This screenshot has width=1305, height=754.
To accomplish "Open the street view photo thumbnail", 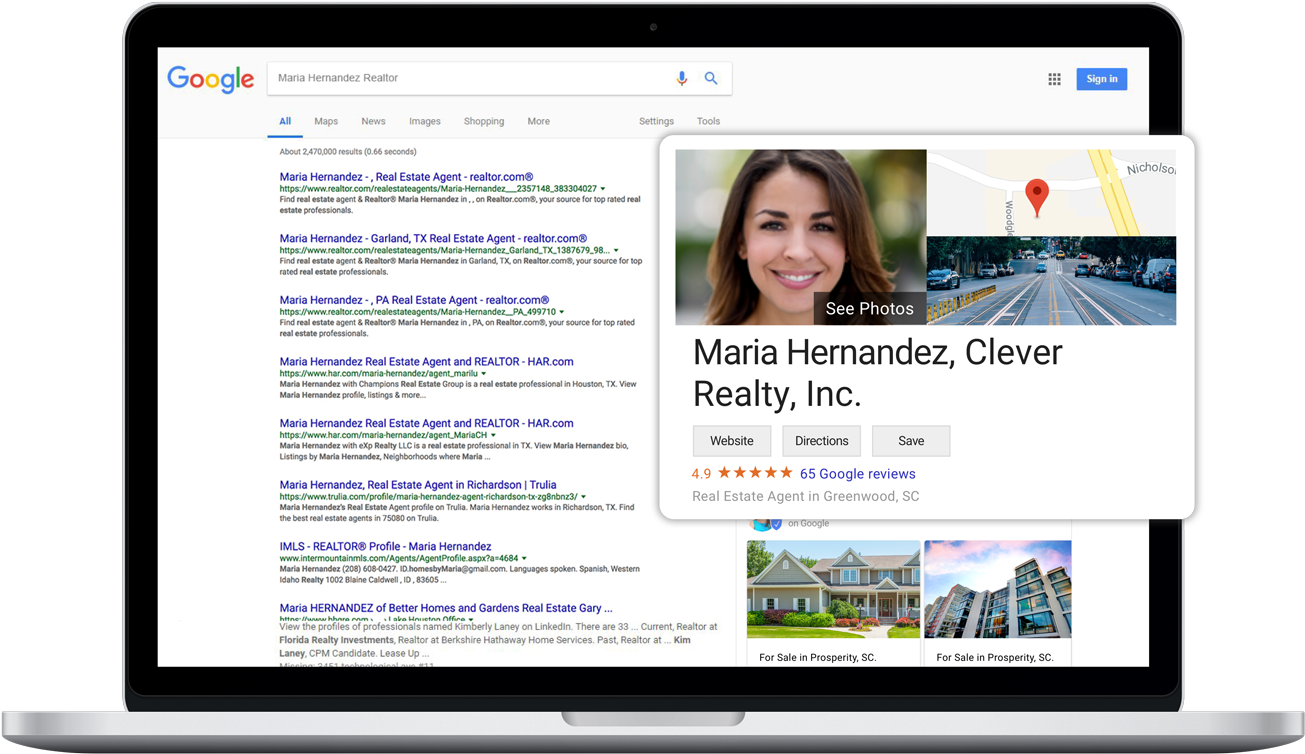I will coord(1051,281).
